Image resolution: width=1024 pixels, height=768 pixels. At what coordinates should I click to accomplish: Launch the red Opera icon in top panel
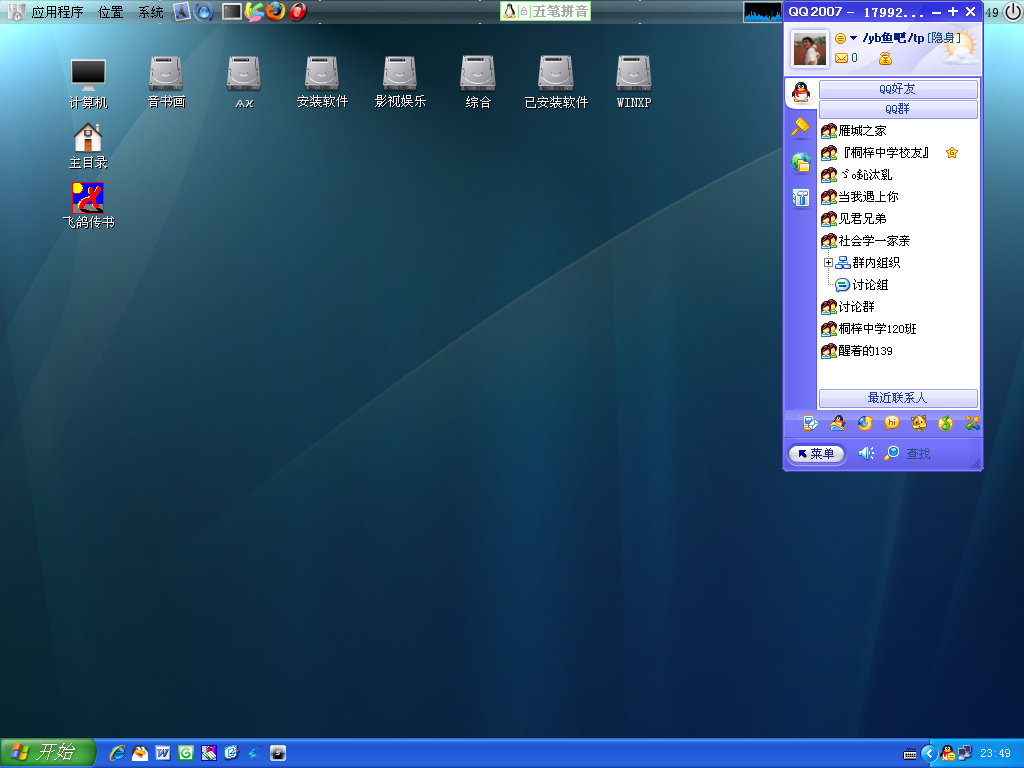click(x=298, y=12)
